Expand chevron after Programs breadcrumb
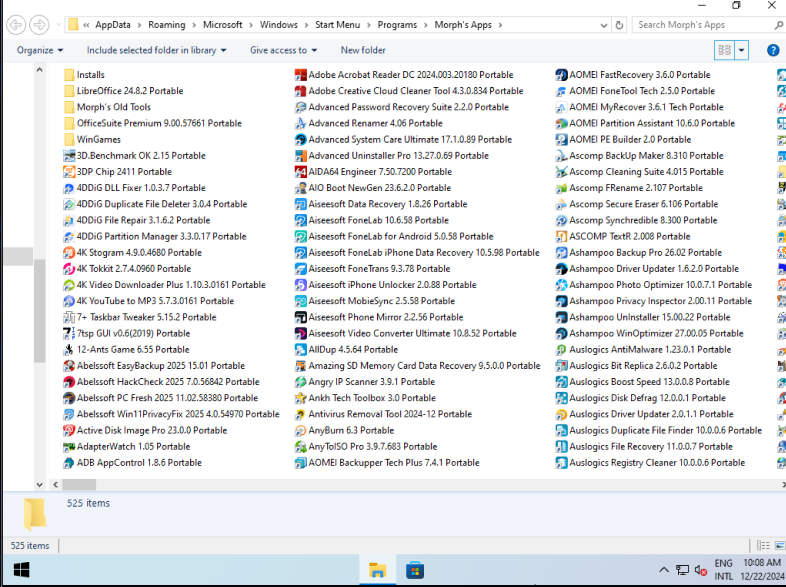The height and width of the screenshot is (587, 786). [x=425, y=25]
